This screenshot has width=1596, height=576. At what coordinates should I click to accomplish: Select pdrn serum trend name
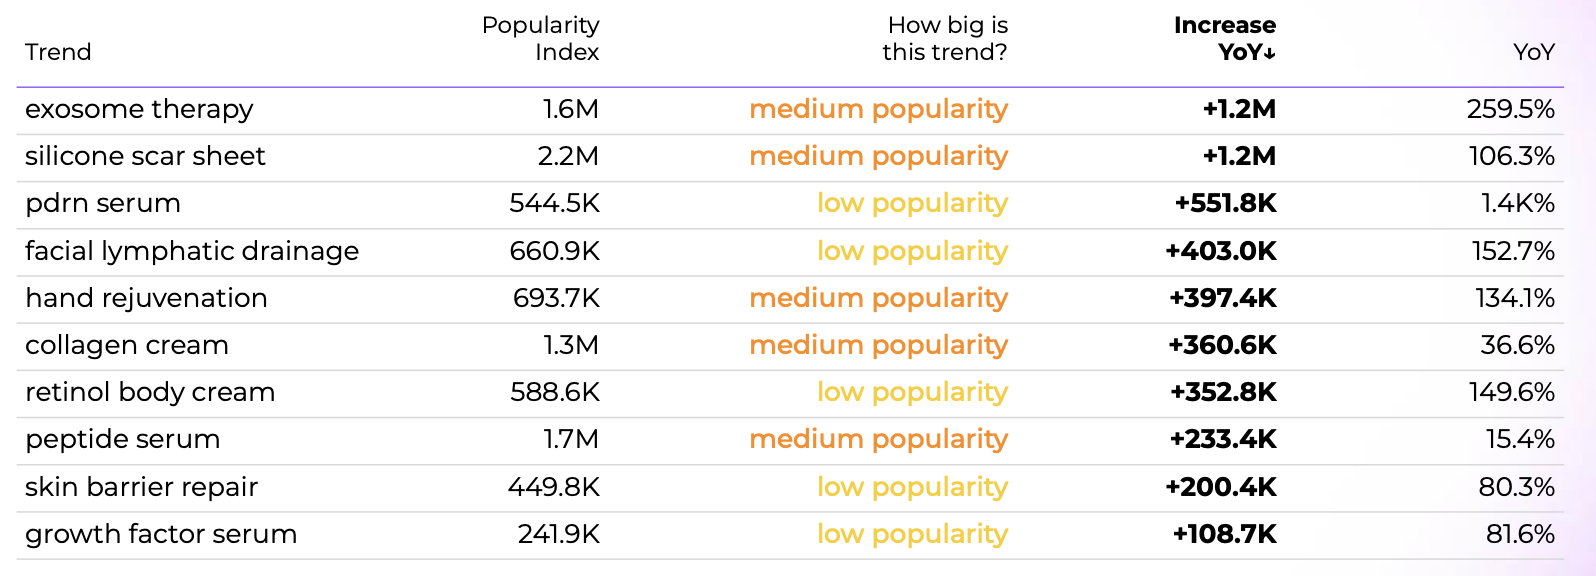103,203
